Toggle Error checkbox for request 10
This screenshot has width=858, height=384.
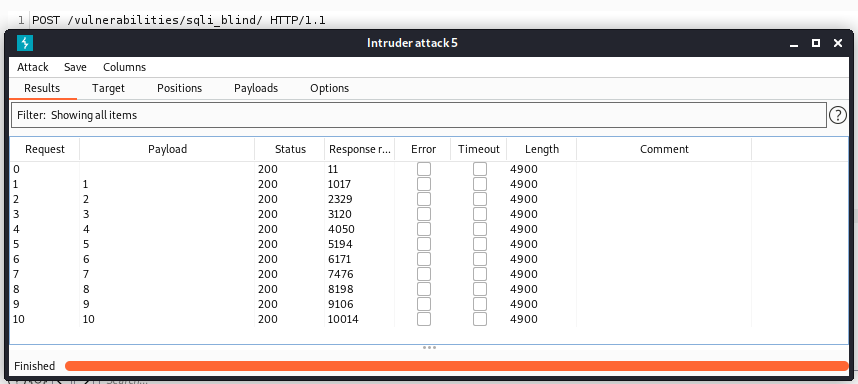424,319
